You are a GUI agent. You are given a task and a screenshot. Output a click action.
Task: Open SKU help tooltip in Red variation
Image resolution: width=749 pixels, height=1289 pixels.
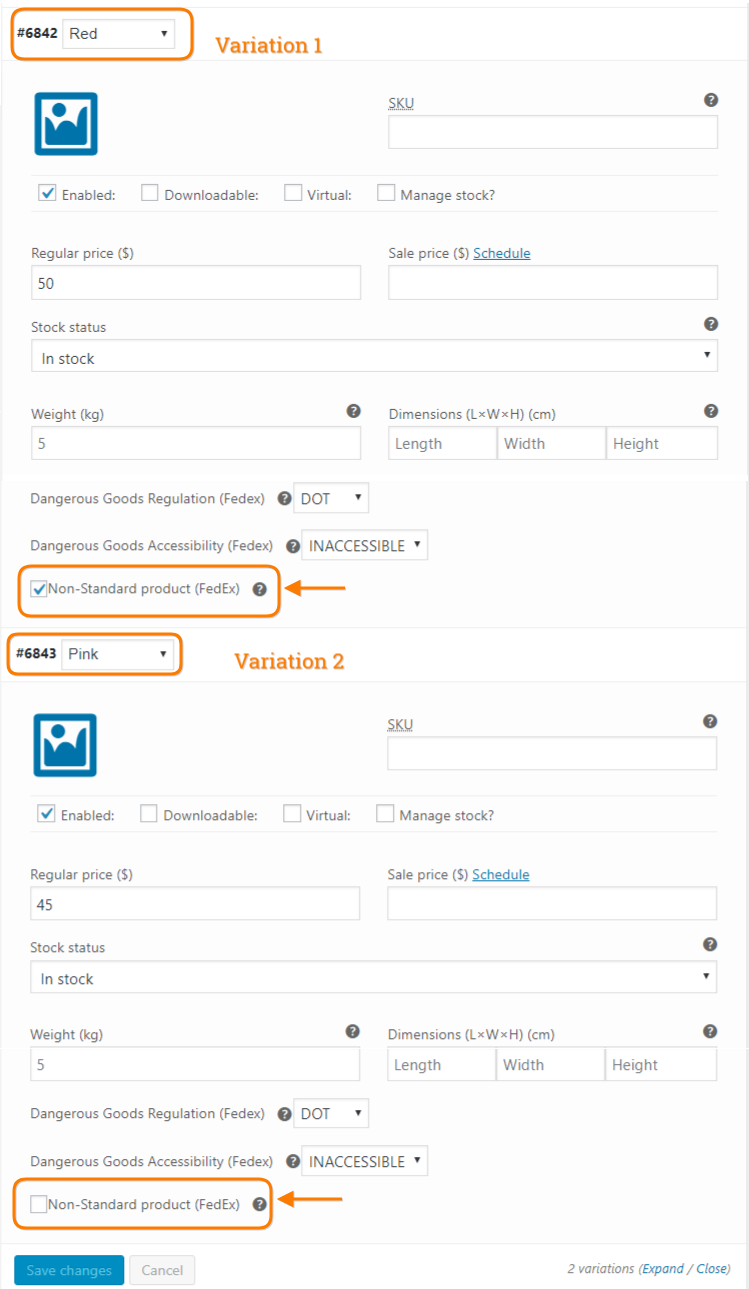(x=711, y=100)
